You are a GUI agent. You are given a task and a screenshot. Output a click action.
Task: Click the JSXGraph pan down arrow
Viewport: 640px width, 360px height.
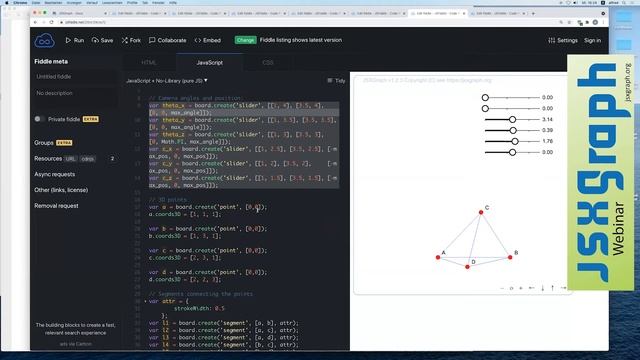point(542,288)
